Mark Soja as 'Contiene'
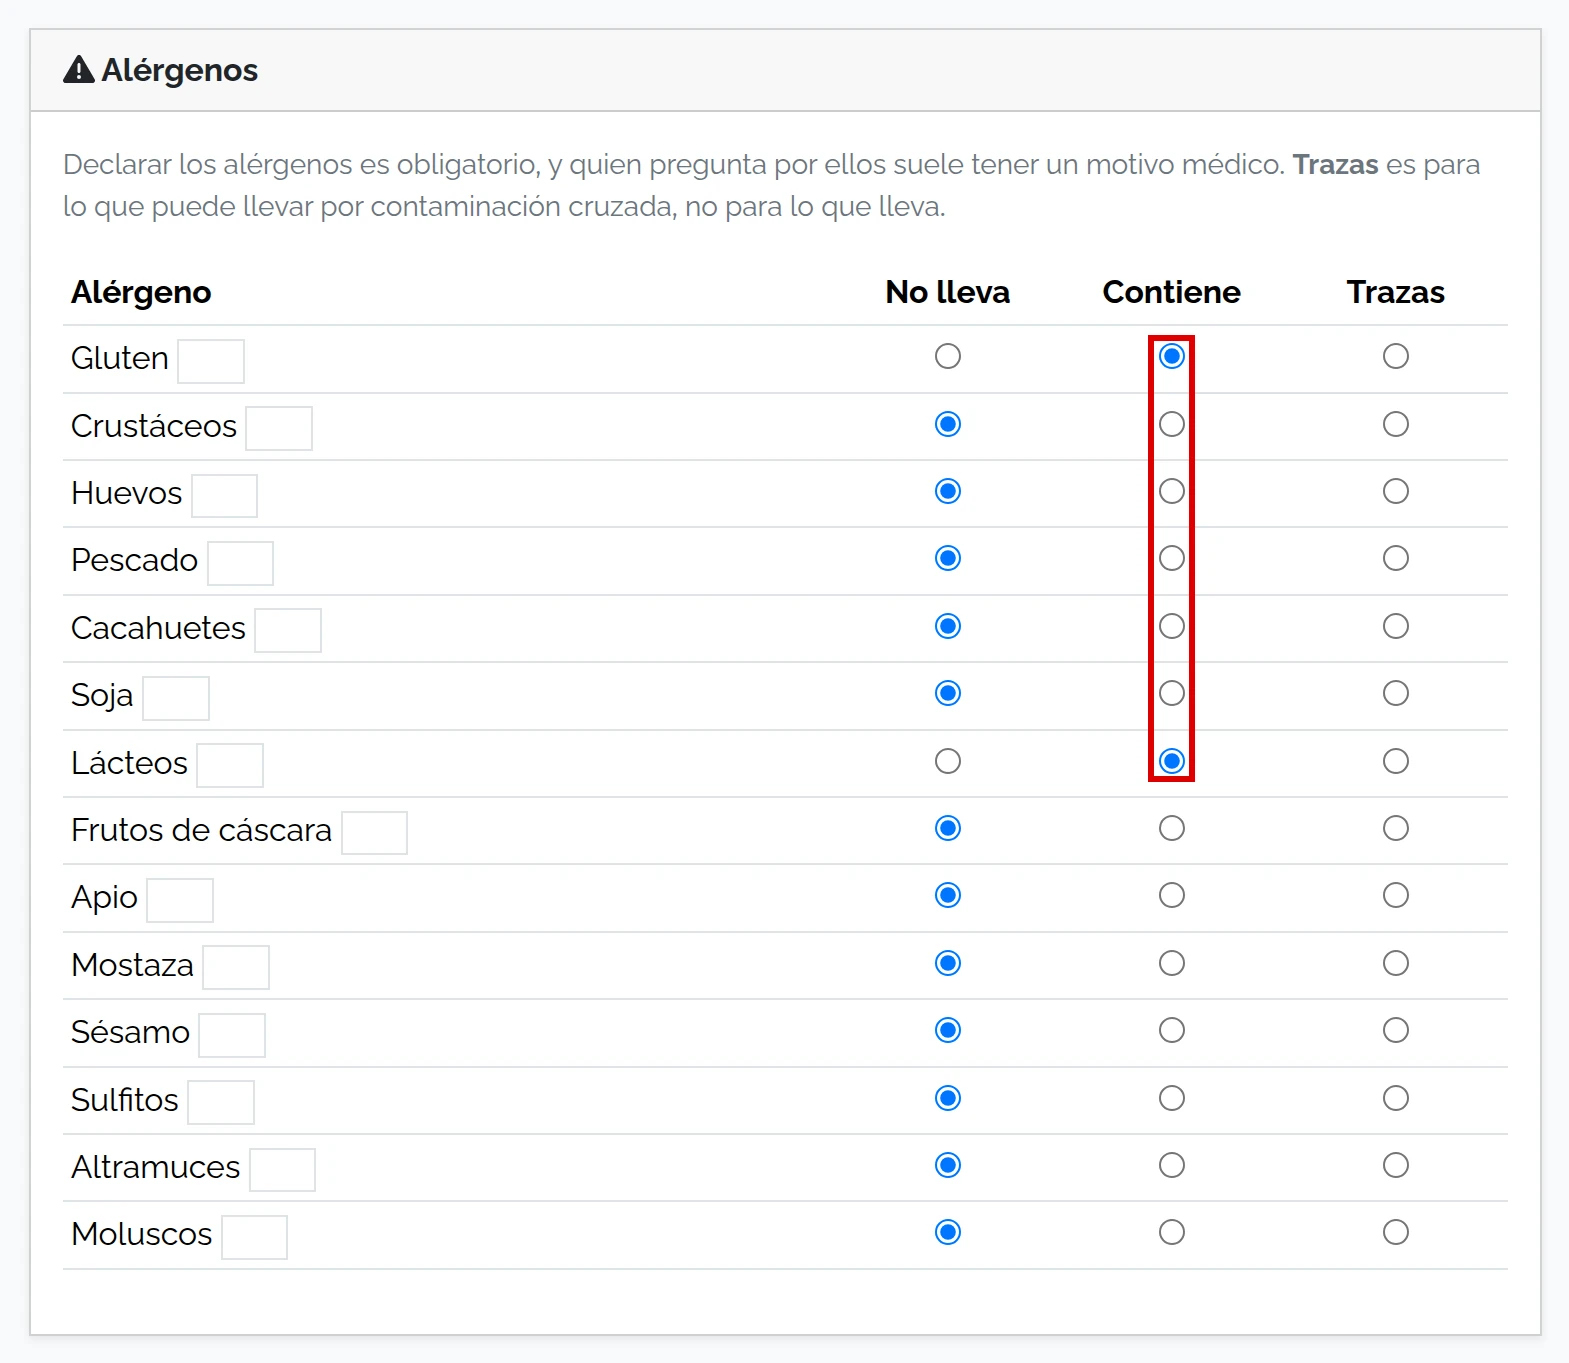Image resolution: width=1569 pixels, height=1363 pixels. pyautogui.click(x=1172, y=694)
